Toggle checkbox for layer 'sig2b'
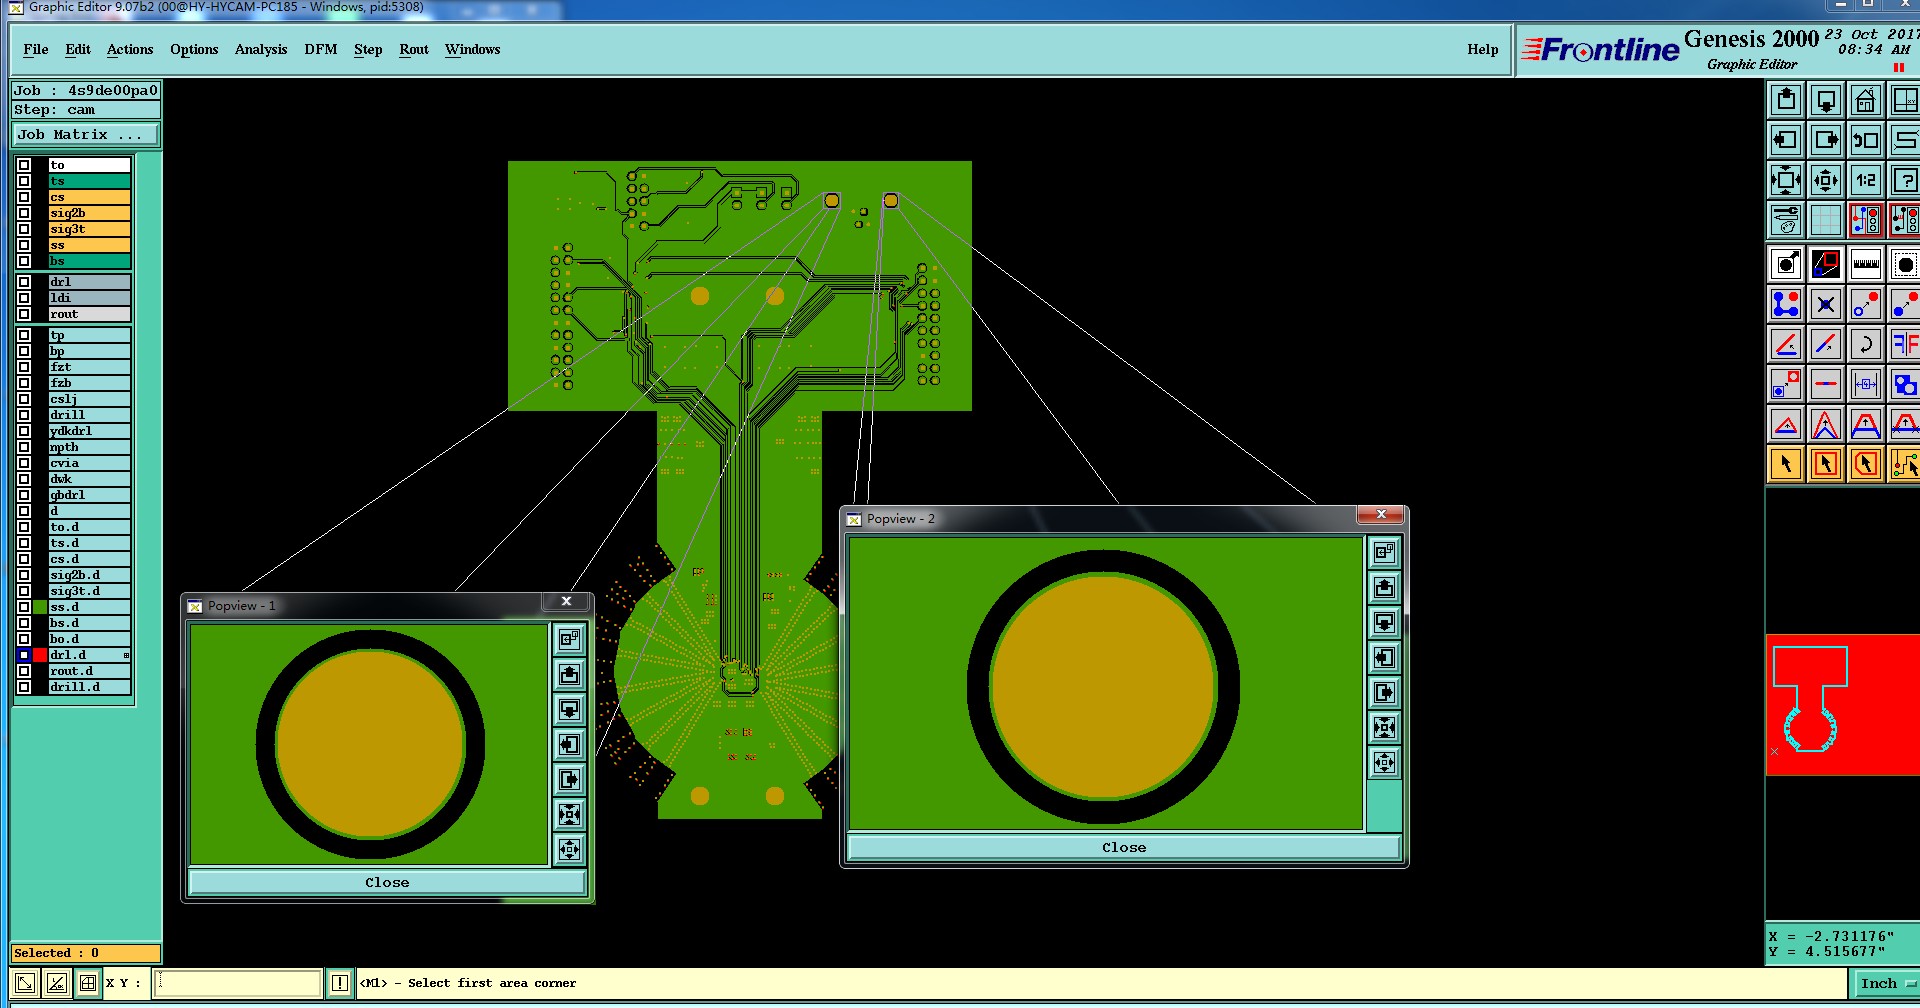This screenshot has height=1008, width=1920. click(24, 213)
